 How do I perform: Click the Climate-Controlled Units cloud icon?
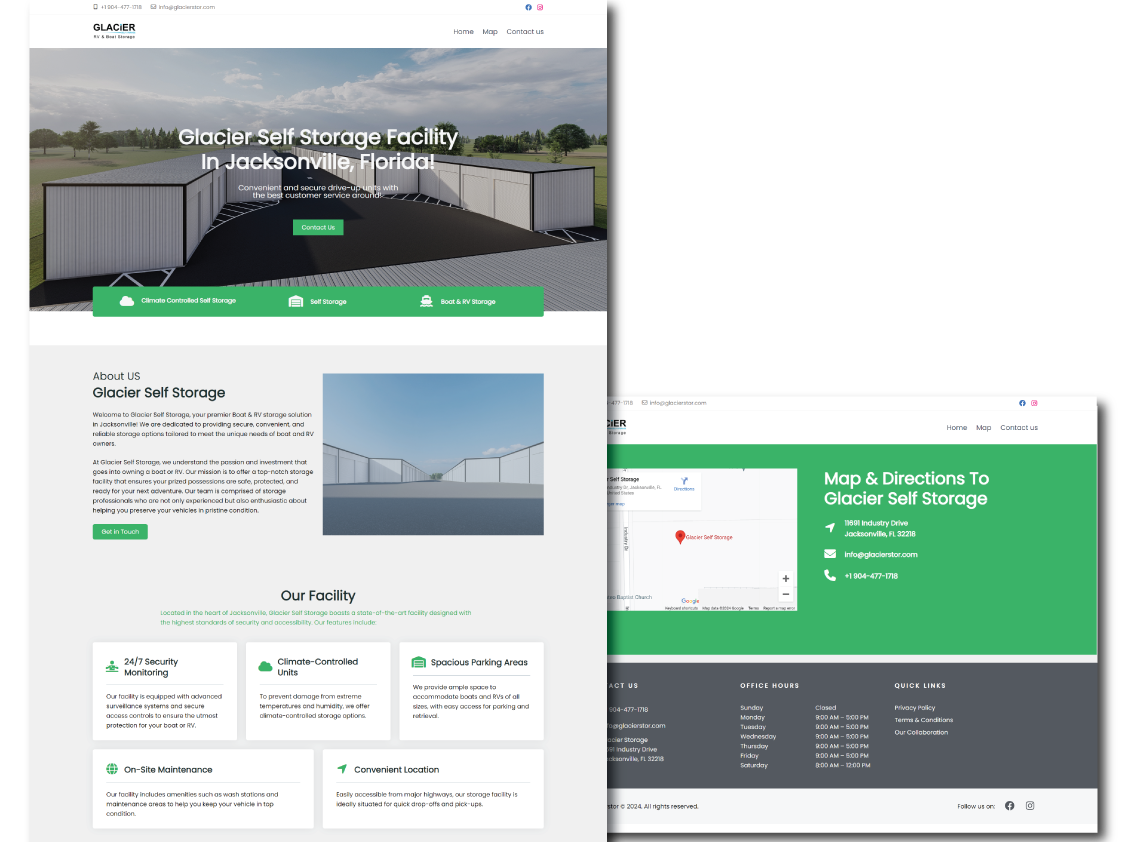click(265, 667)
